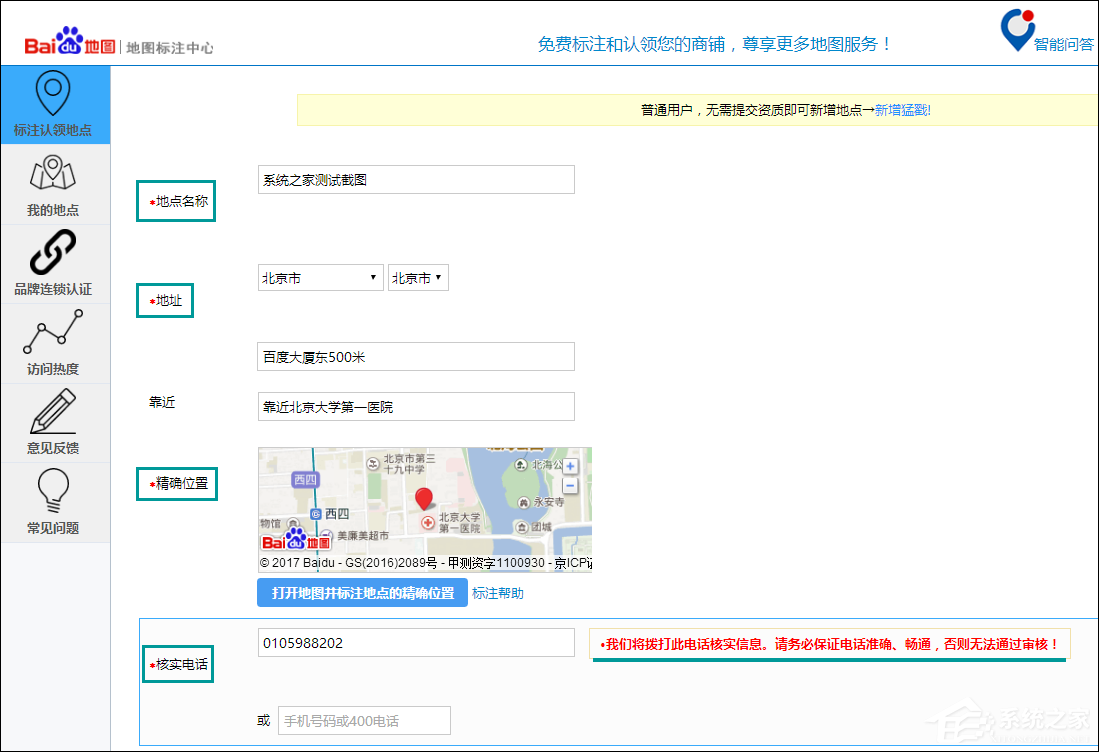
Task: Expand the province dropdown showing 北京市
Action: point(320,277)
